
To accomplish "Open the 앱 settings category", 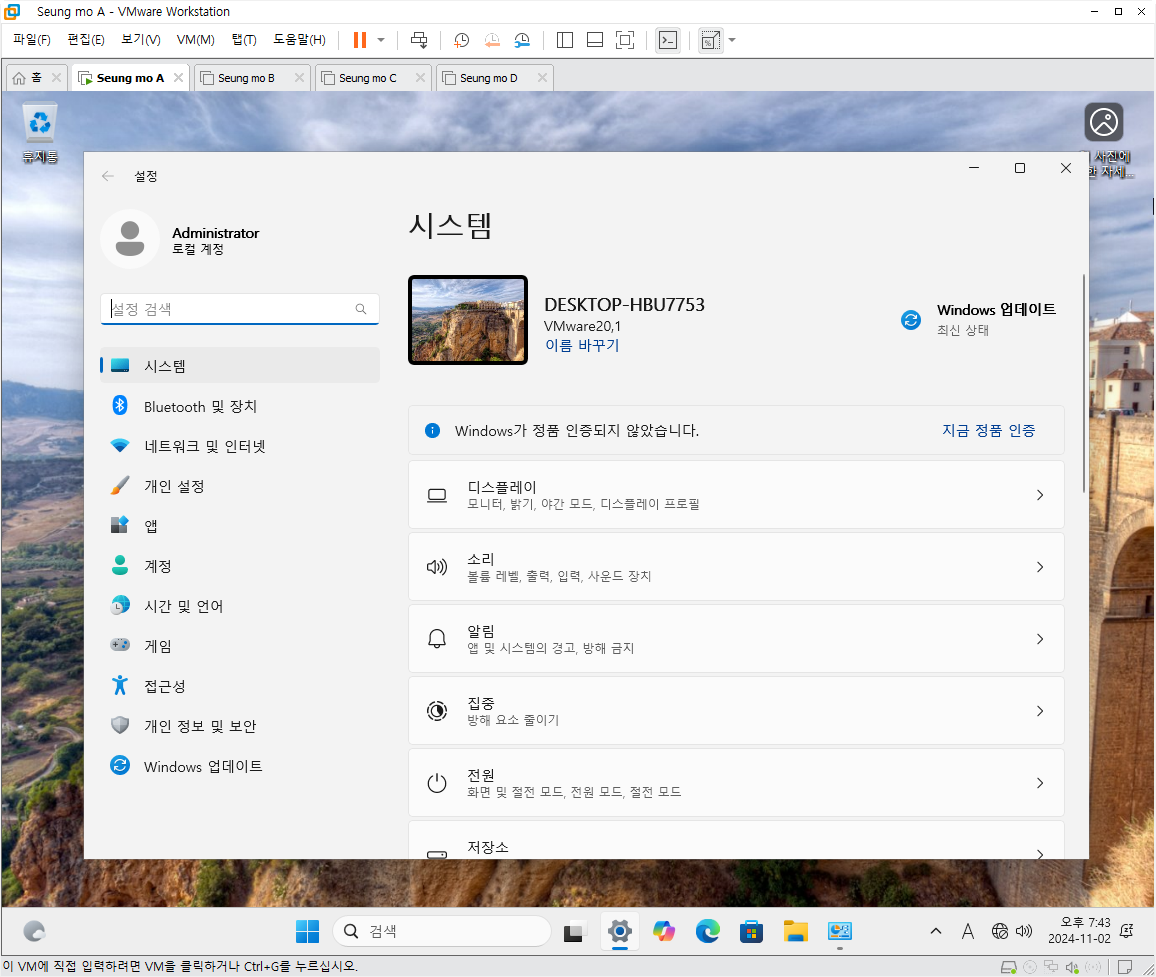I will coord(240,526).
